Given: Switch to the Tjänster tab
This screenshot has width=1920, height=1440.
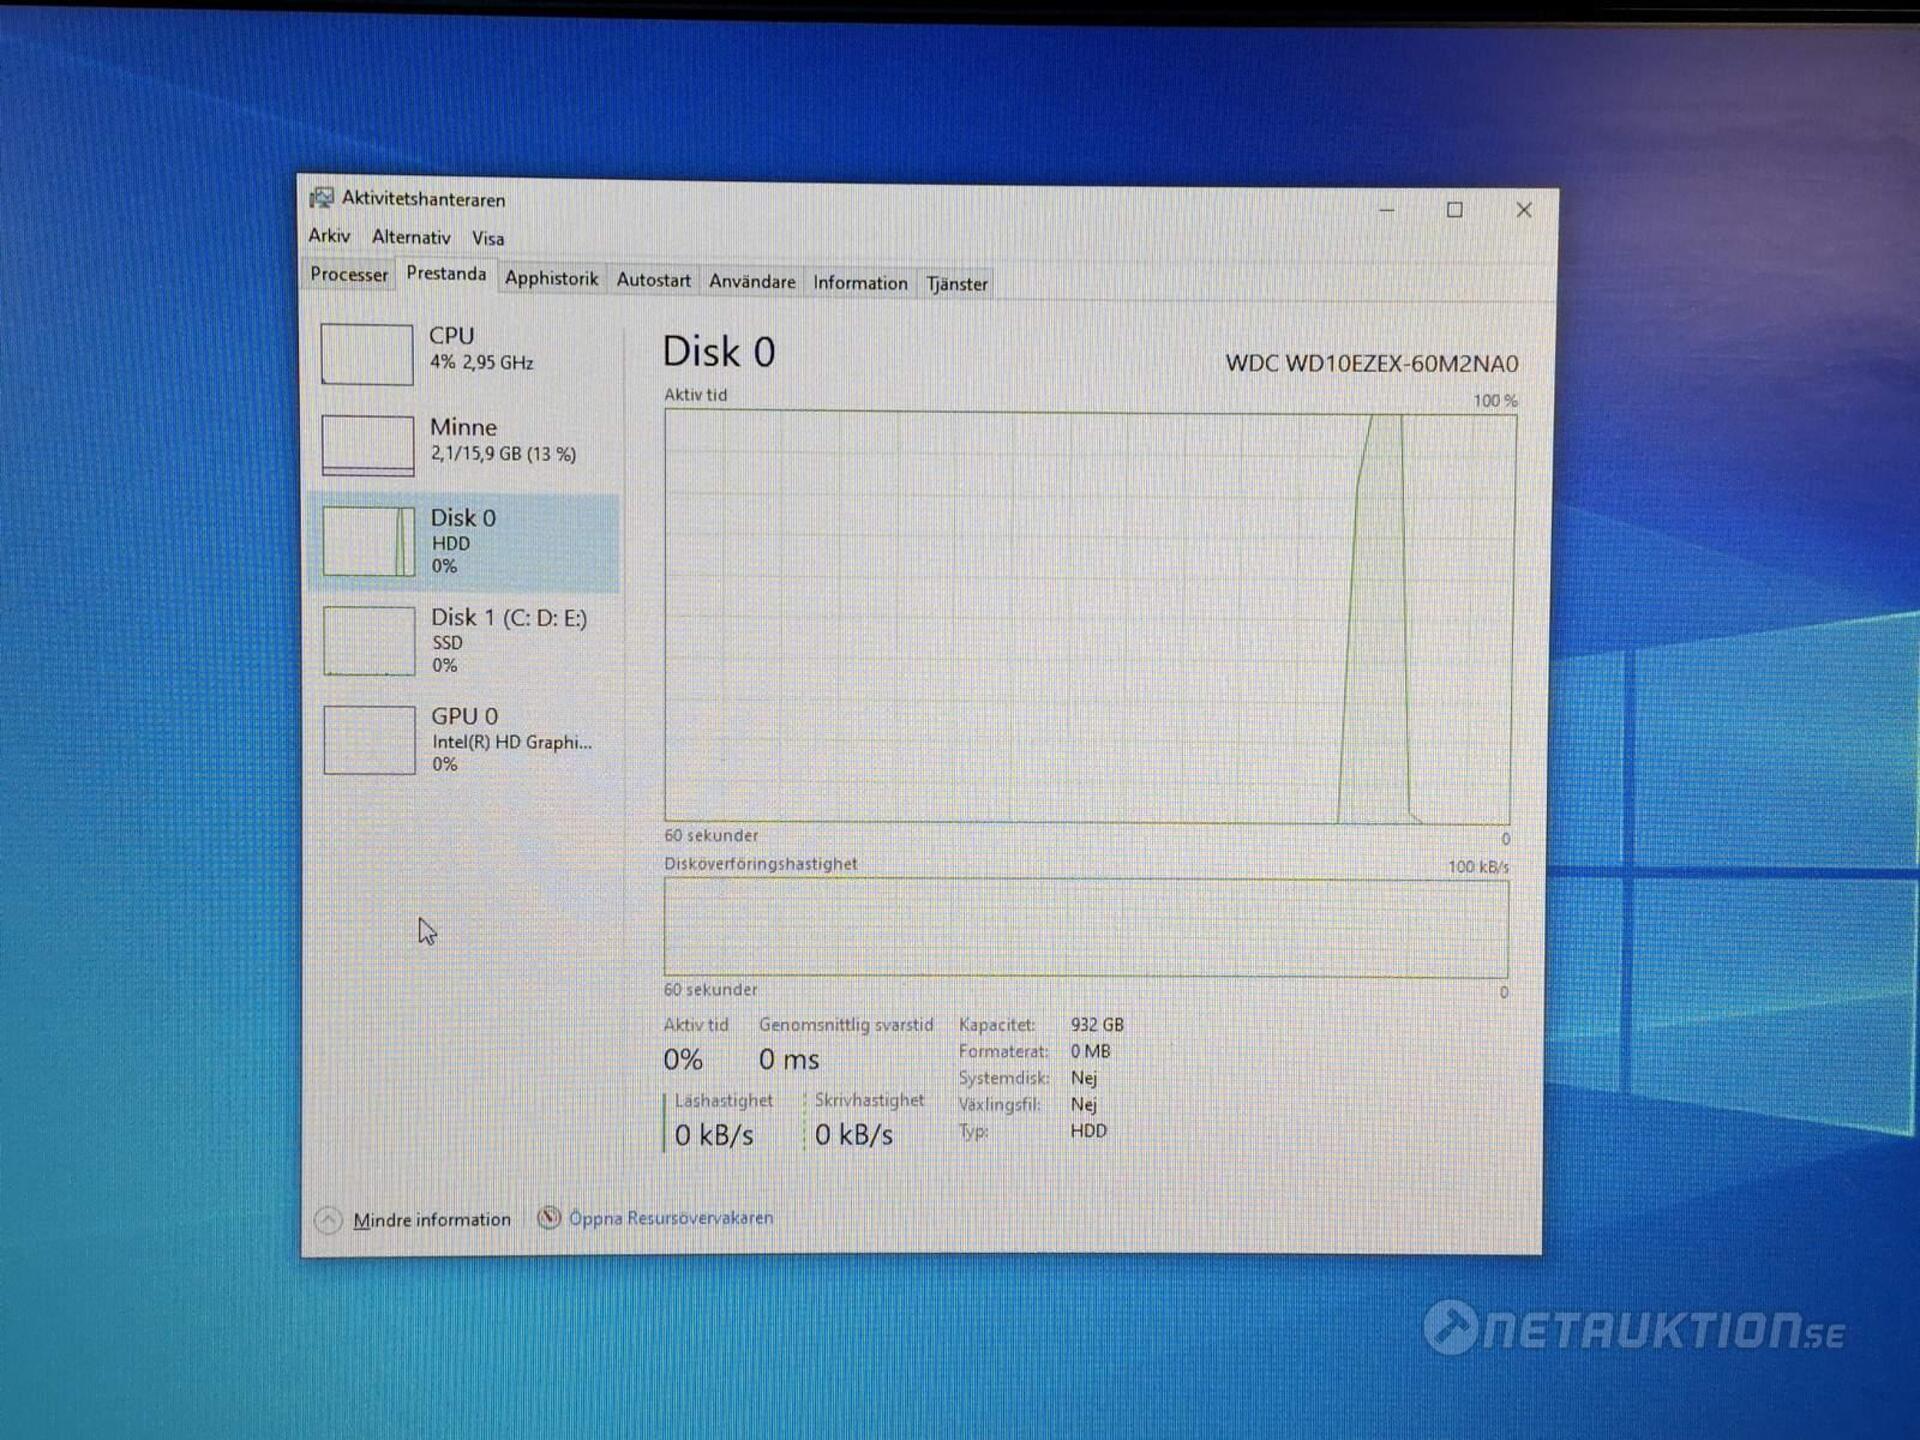Looking at the screenshot, I should tap(957, 284).
